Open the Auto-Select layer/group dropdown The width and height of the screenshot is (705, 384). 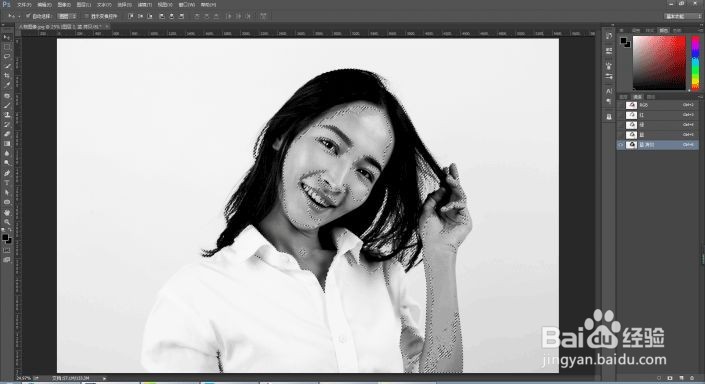67,16
